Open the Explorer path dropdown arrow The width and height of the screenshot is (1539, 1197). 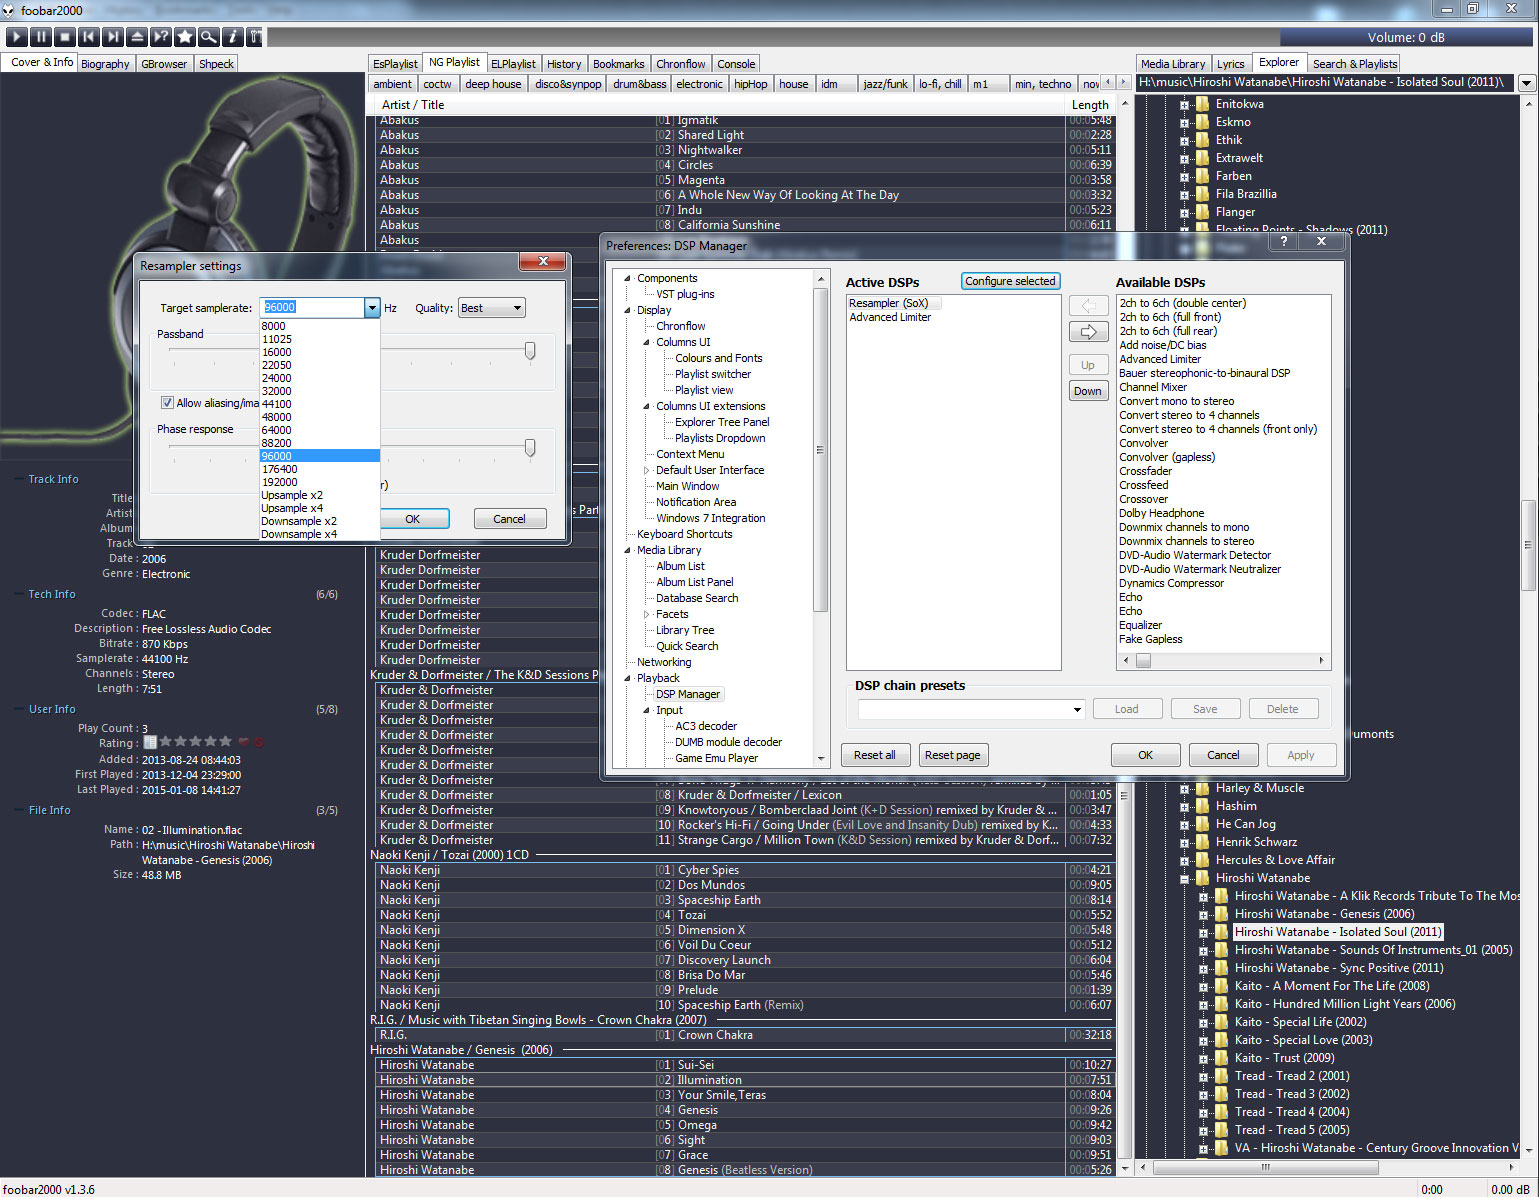(1527, 83)
